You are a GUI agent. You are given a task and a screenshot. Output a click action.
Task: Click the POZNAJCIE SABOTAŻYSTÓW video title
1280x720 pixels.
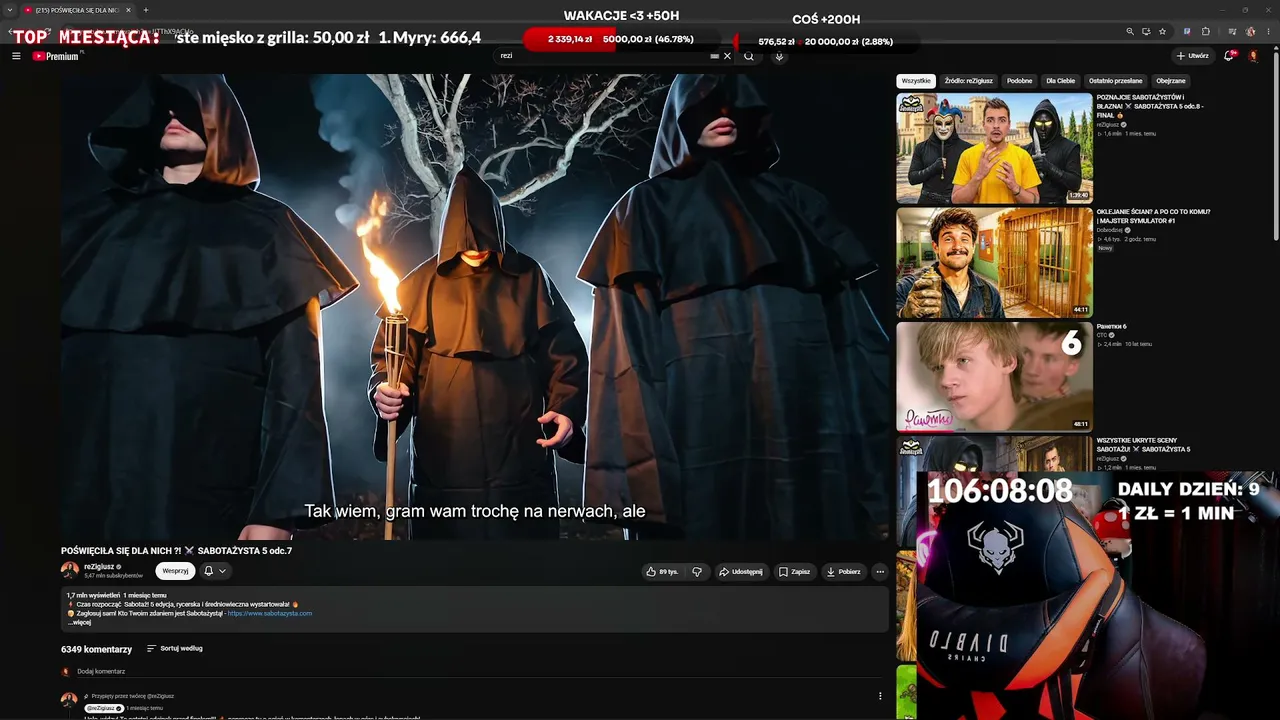[x=1150, y=106]
